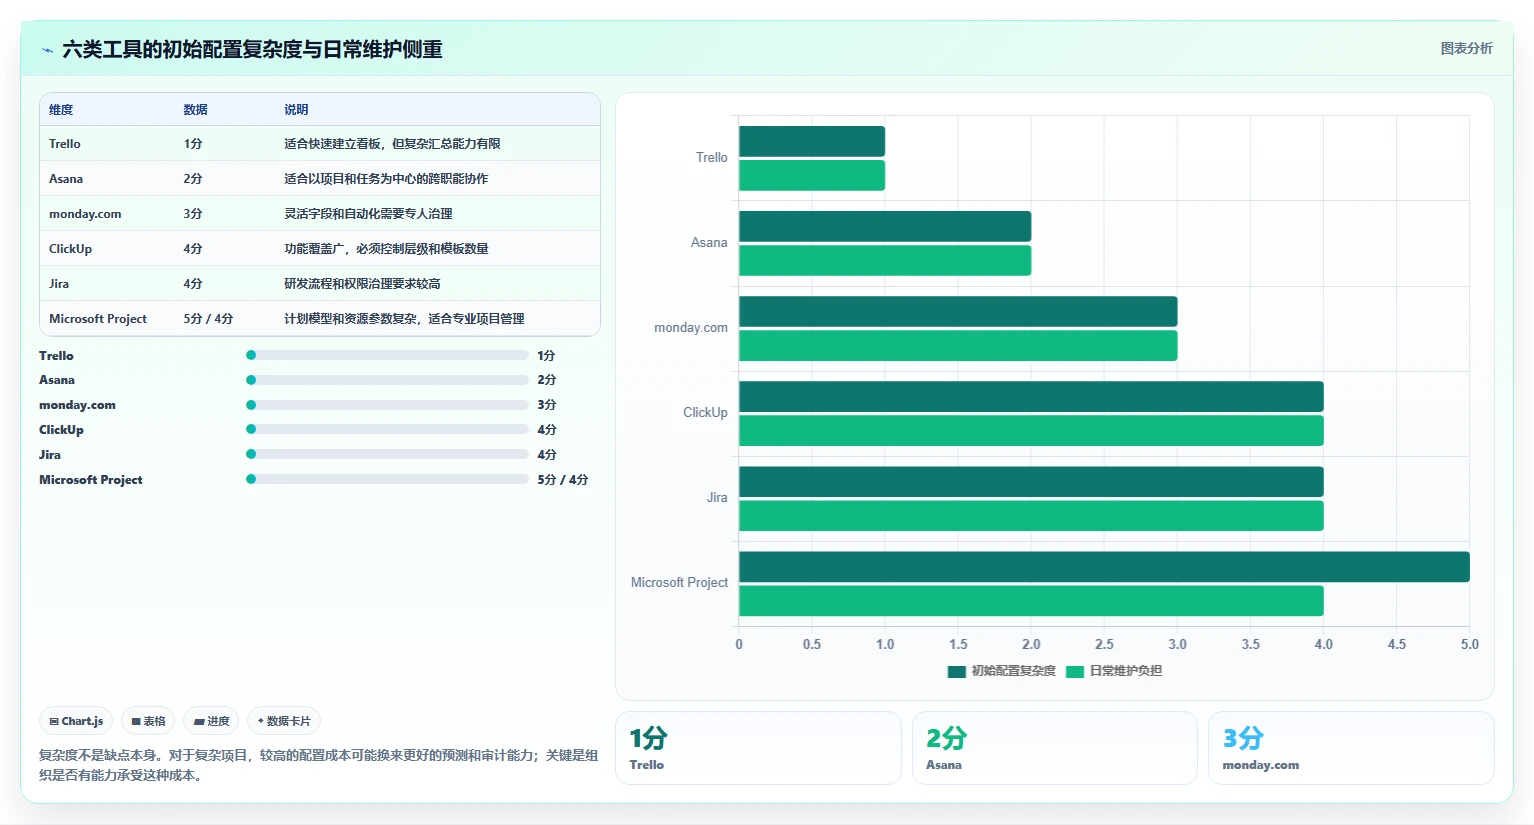This screenshot has width=1534, height=825.
Task: Click 适合快速建立看板 description cell
Action: click(x=392, y=144)
